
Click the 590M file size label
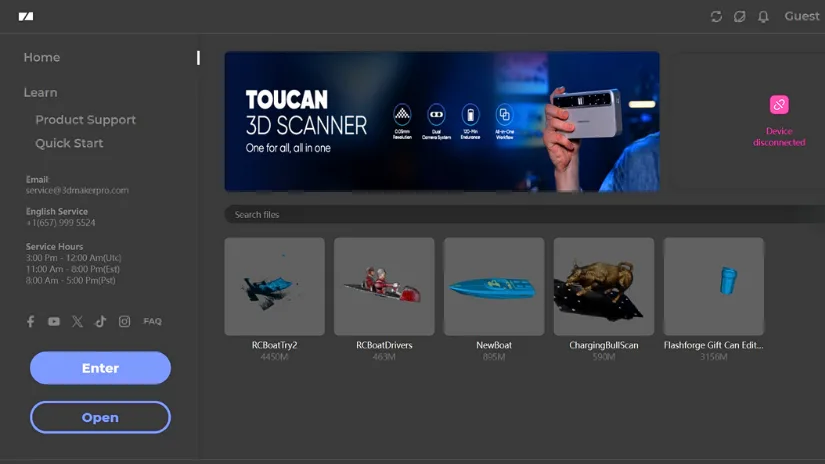pos(603,357)
